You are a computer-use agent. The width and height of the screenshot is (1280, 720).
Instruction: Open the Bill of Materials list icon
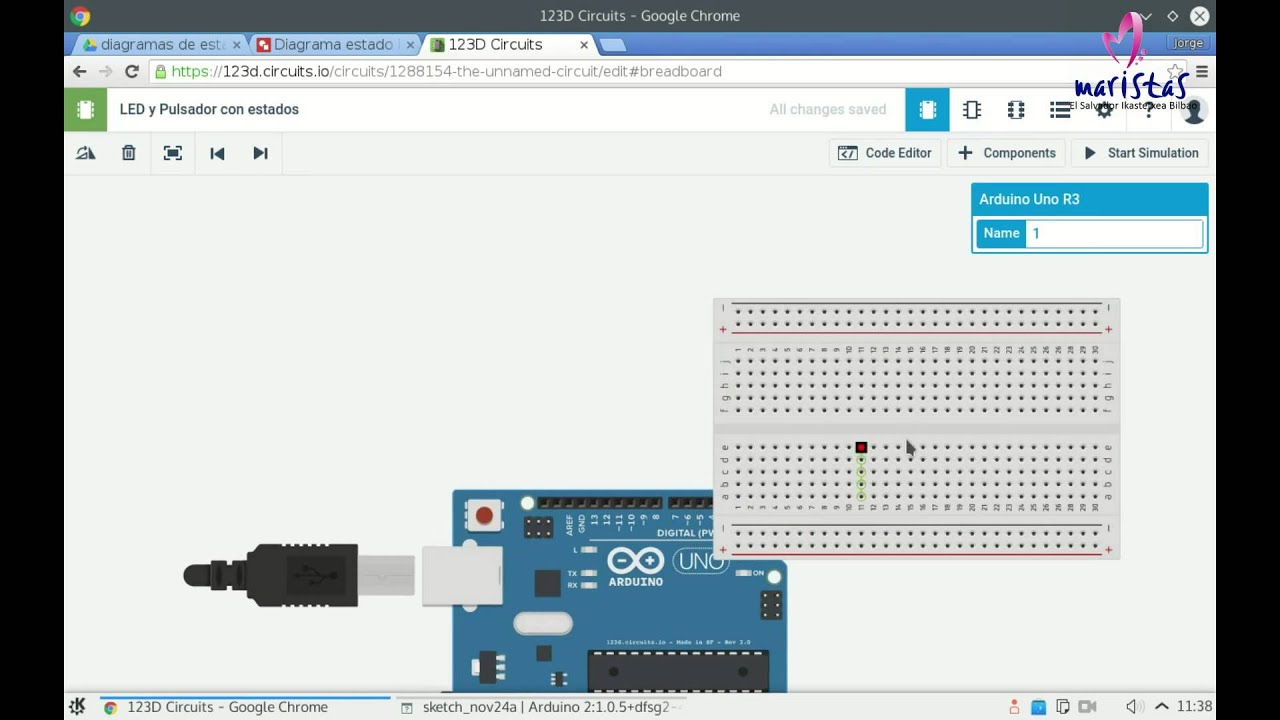point(1060,110)
